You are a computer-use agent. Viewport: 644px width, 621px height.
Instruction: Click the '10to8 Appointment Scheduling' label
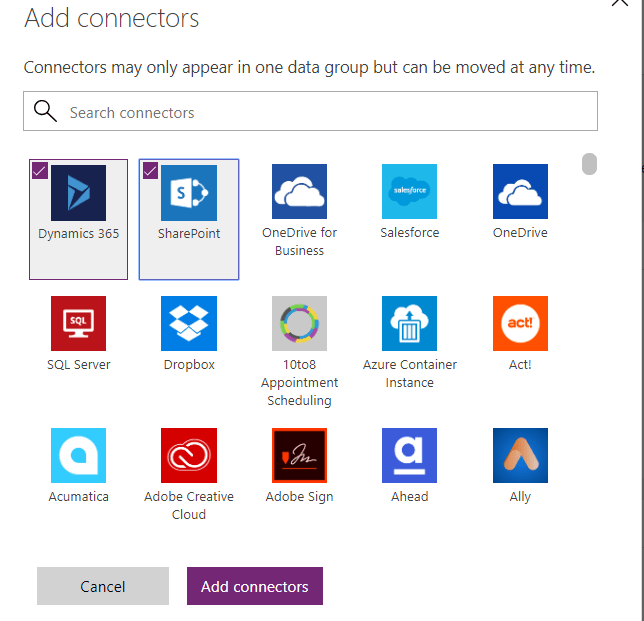coord(299,382)
